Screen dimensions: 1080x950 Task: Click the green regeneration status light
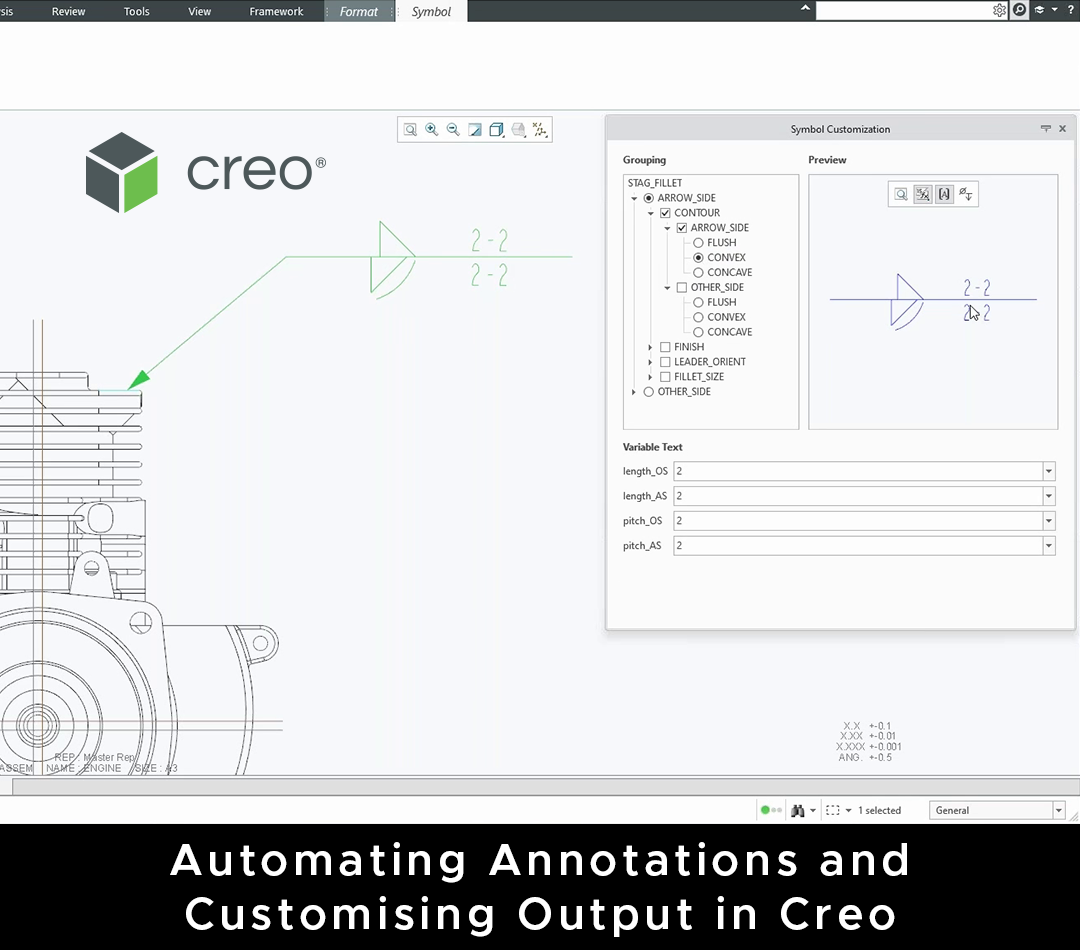[x=765, y=810]
